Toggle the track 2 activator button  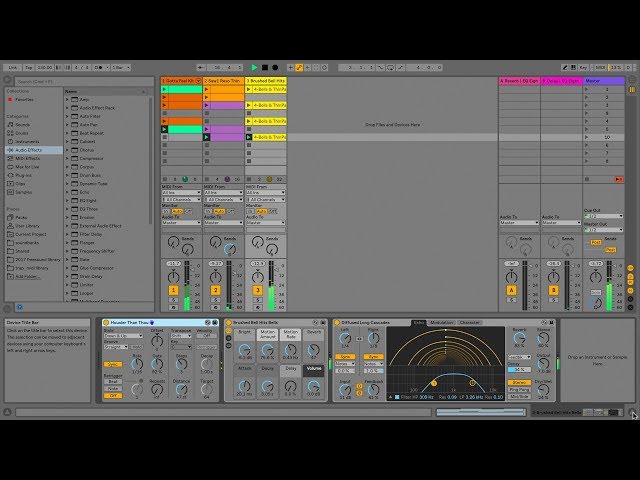(x=216, y=290)
